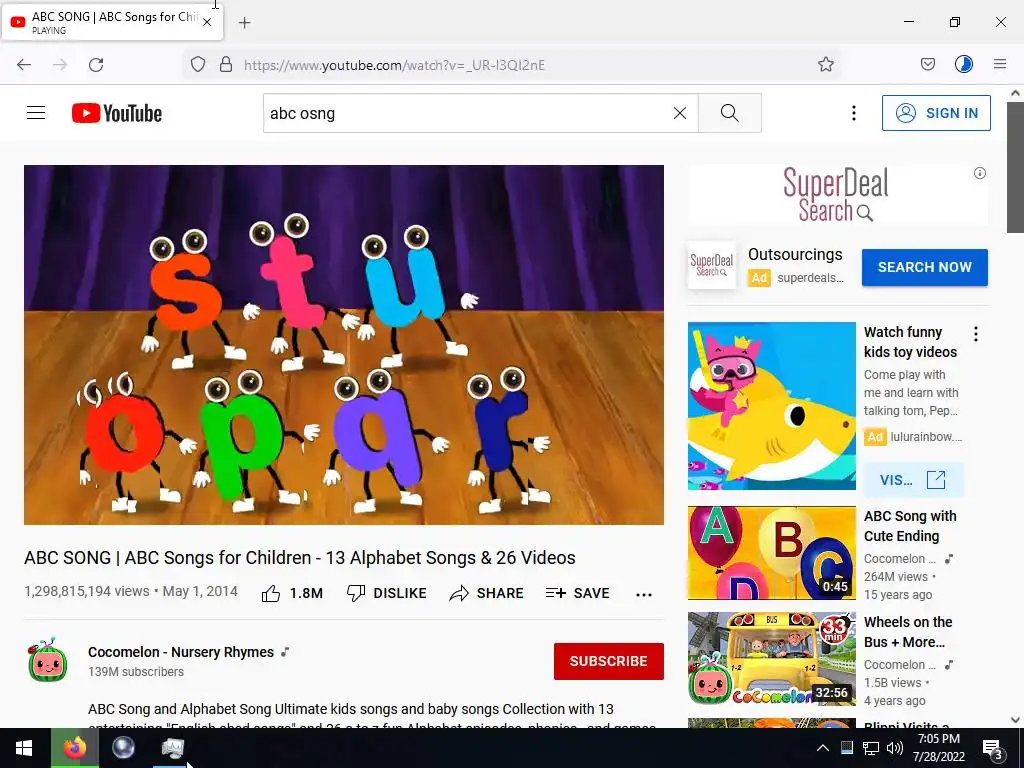
Task: Open options menu for funny kids toy ad
Action: 976,334
